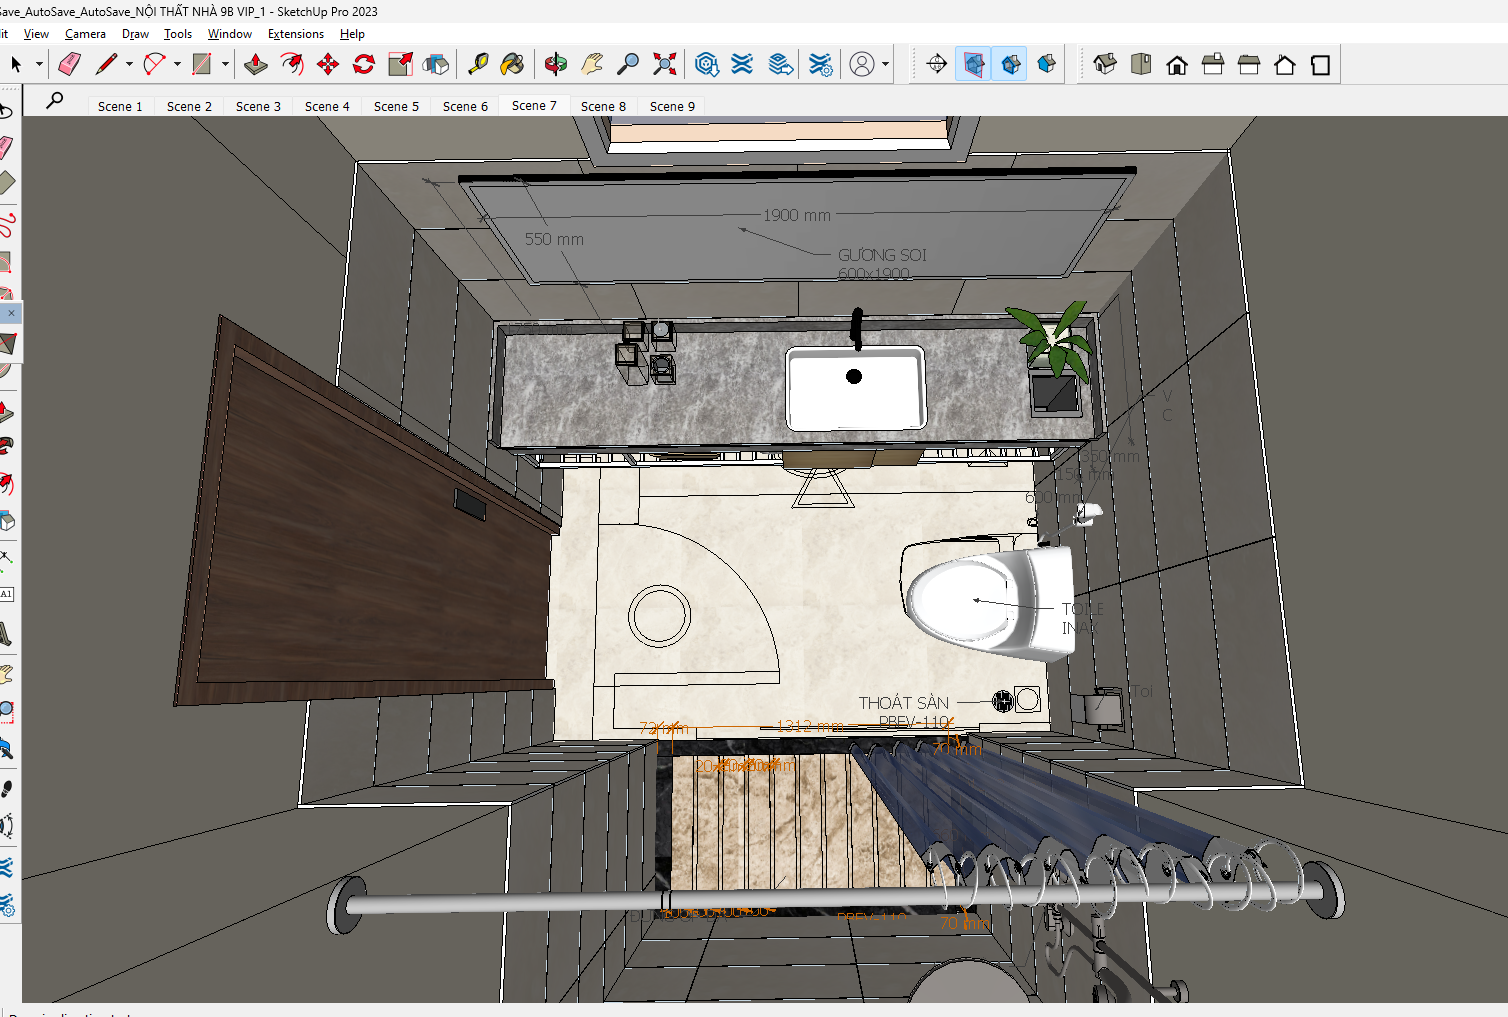The height and width of the screenshot is (1017, 1508).
Task: Pick the Line pencil tool
Action: coord(106,64)
